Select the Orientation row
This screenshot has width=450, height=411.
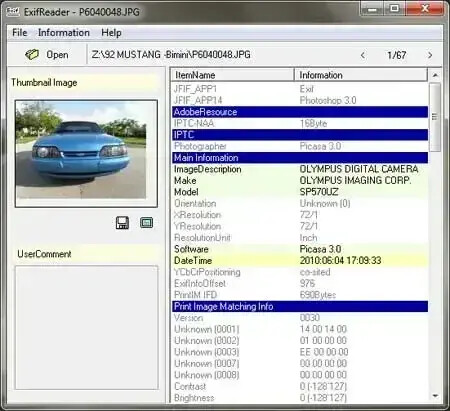(x=300, y=203)
